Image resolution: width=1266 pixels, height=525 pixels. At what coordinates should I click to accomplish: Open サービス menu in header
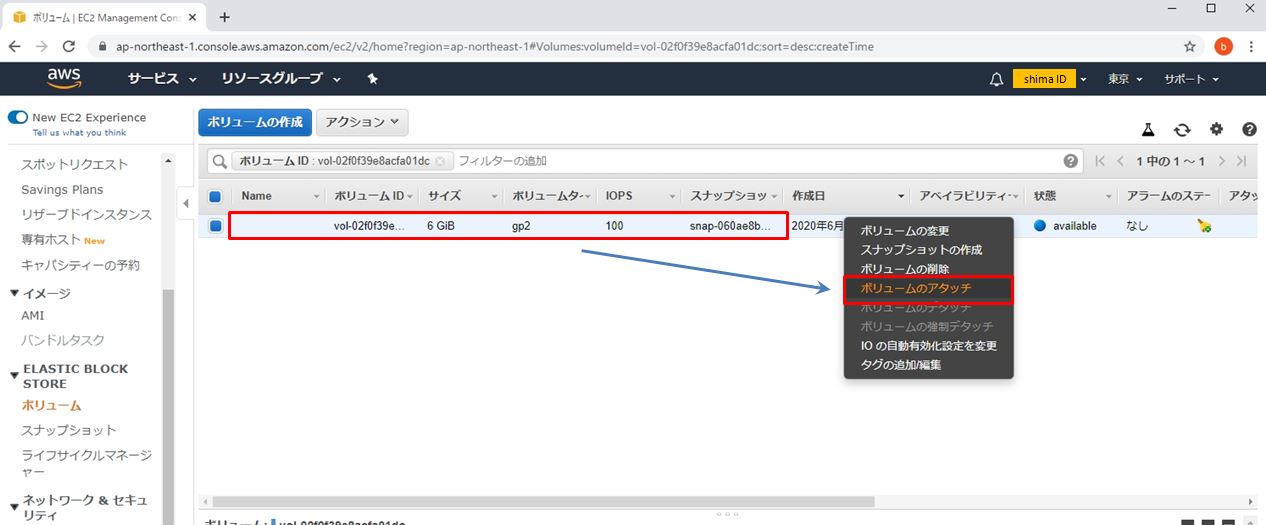(162, 79)
